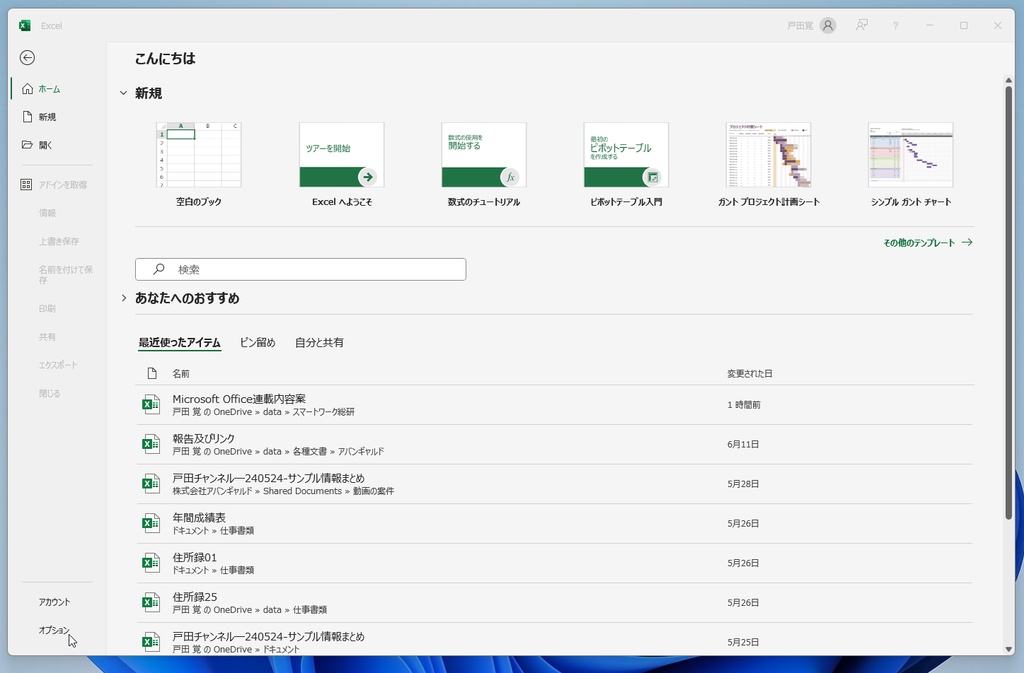Click the vertical scrollbar thumb
This screenshot has height=673, width=1024.
[1008, 302]
